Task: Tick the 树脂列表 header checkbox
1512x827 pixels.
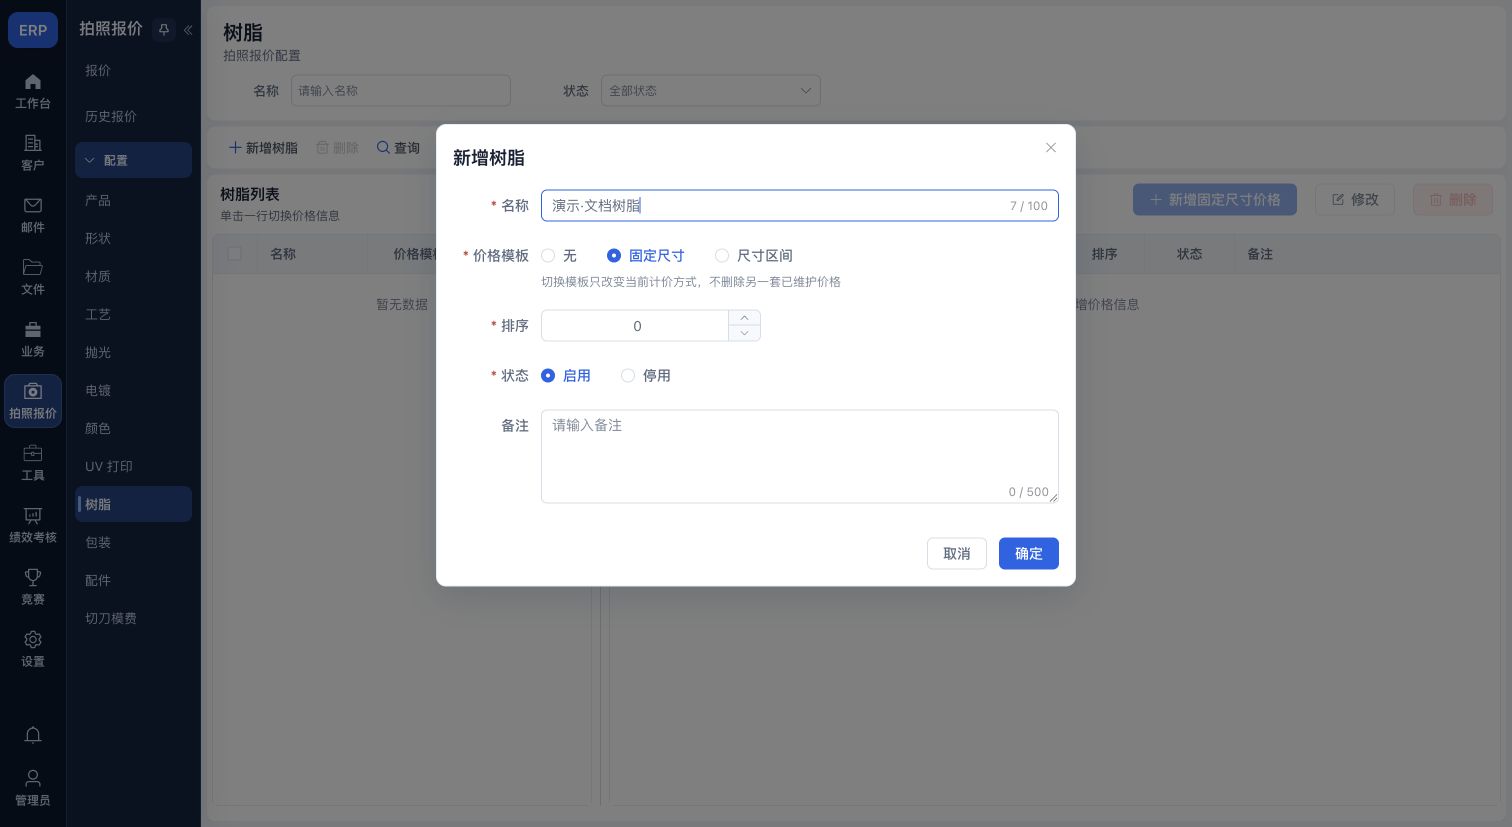Action: 235,254
